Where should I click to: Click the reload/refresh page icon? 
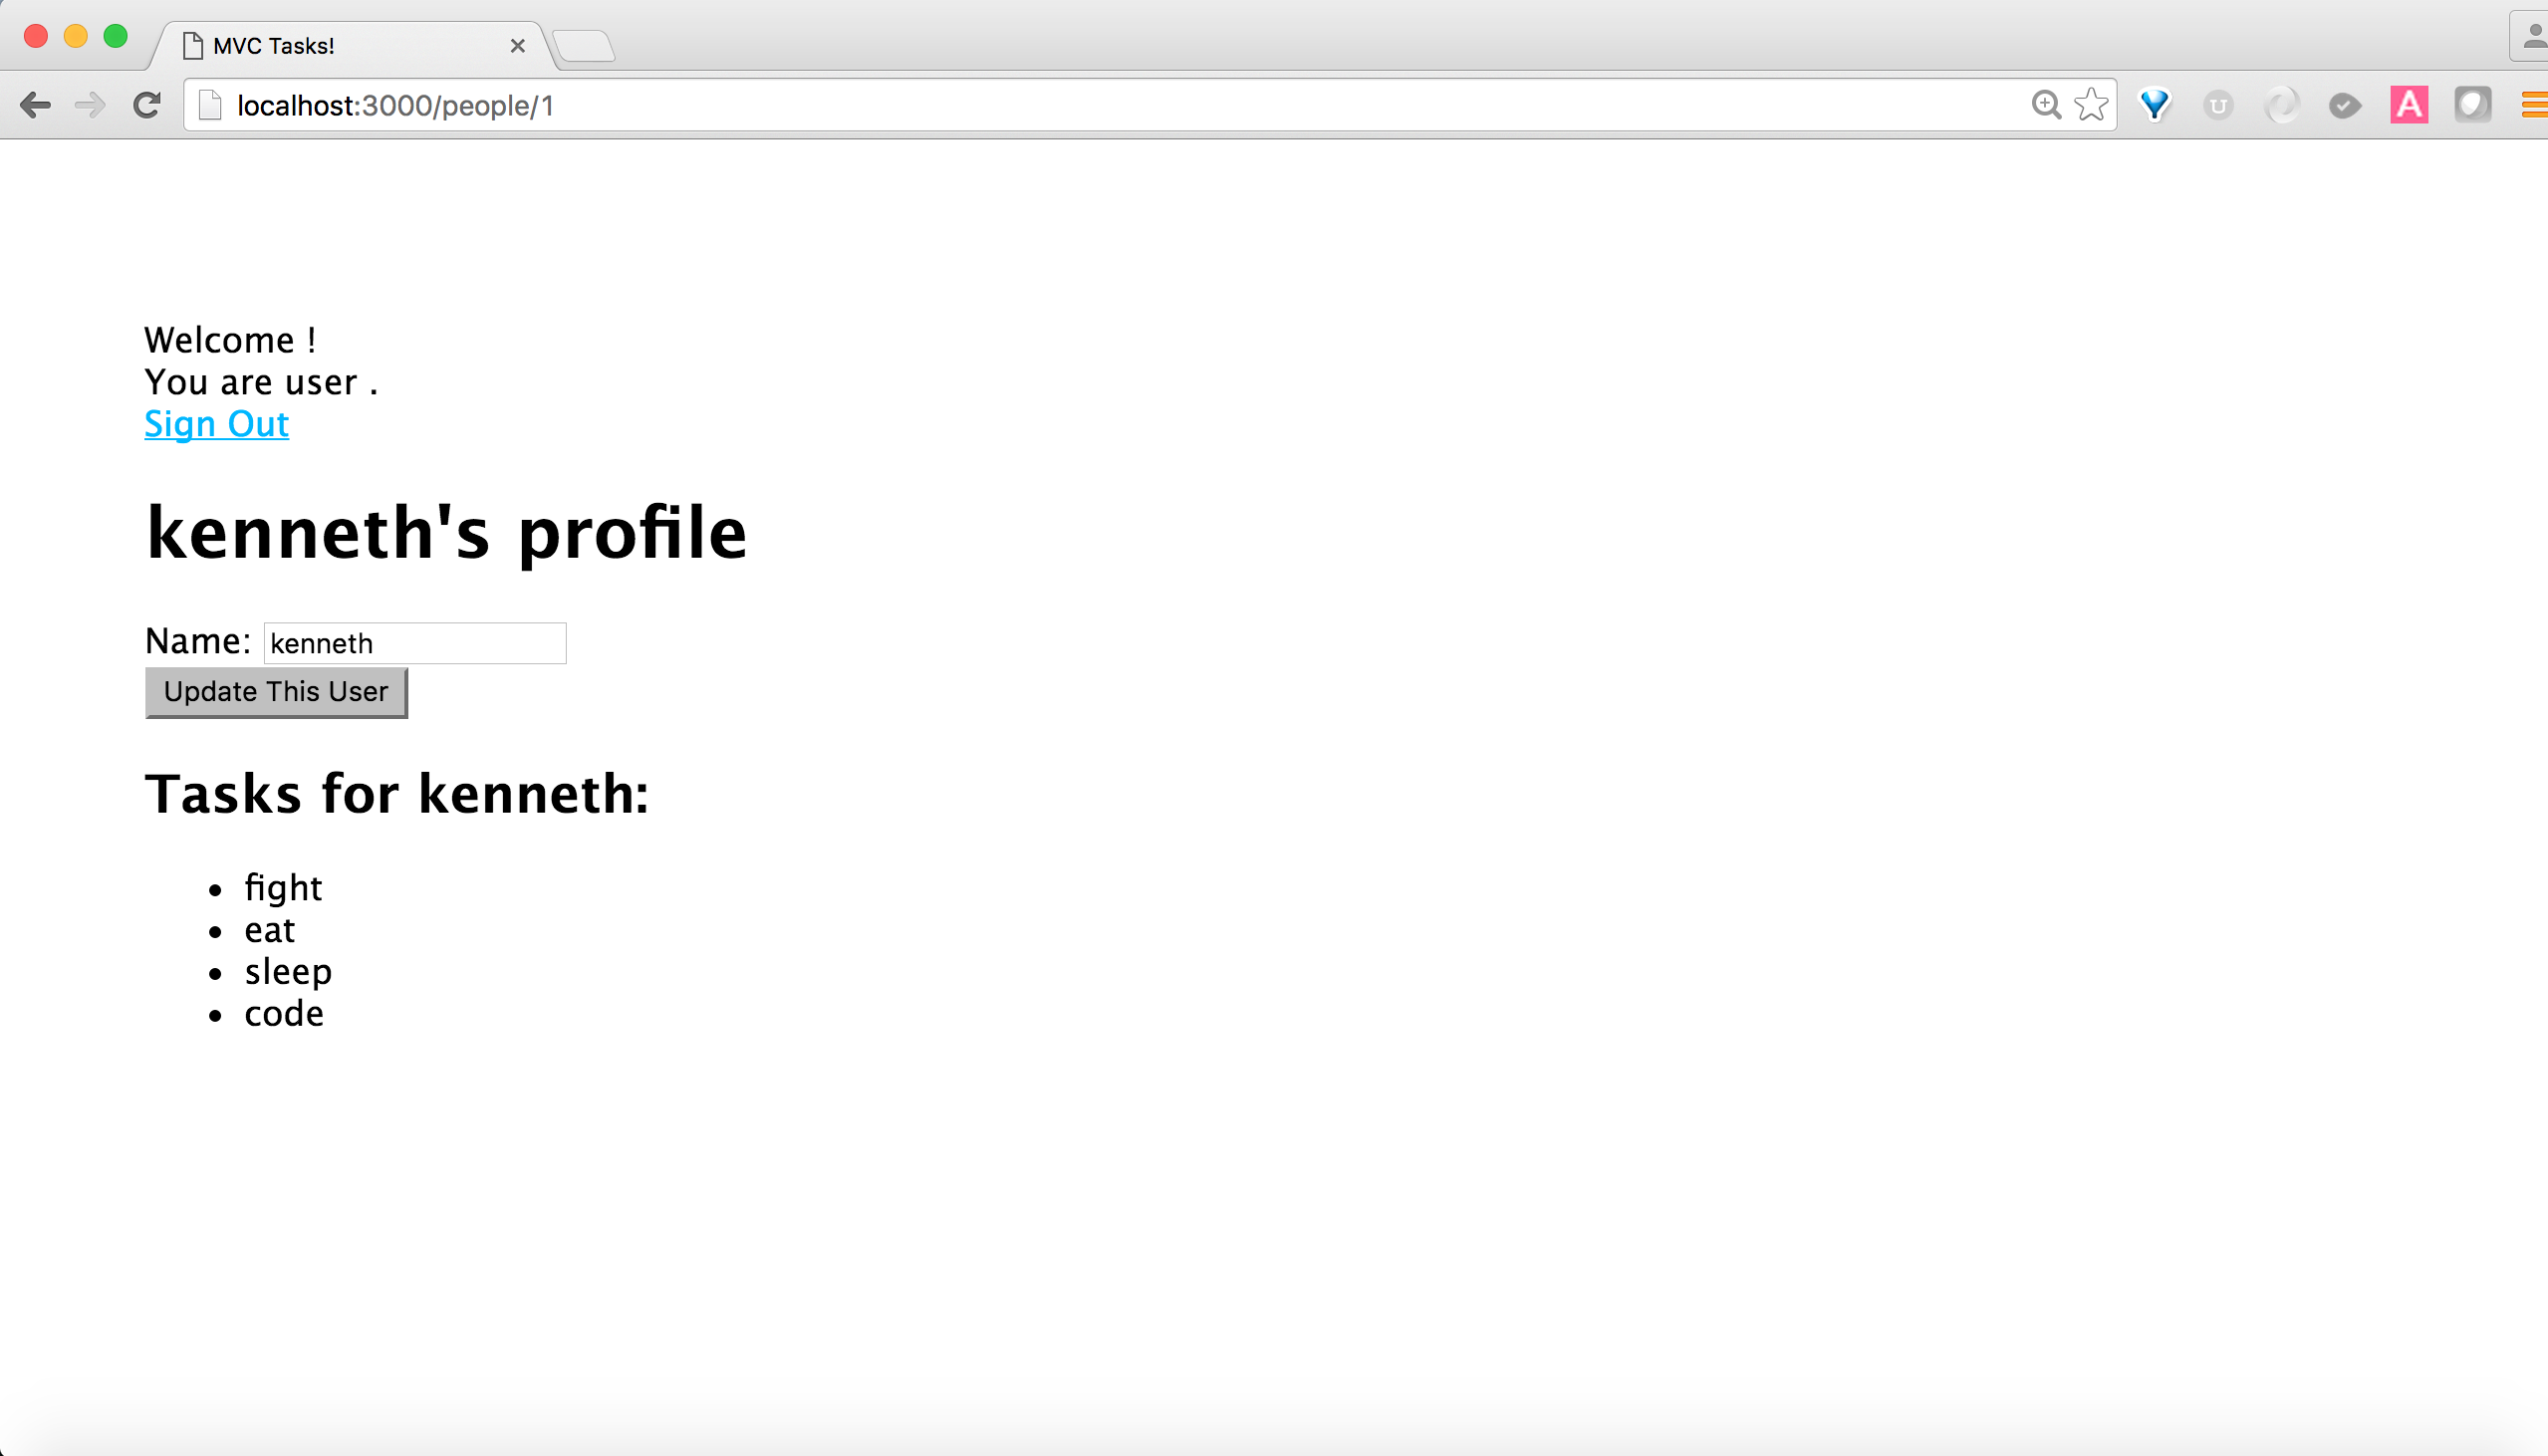pos(148,105)
